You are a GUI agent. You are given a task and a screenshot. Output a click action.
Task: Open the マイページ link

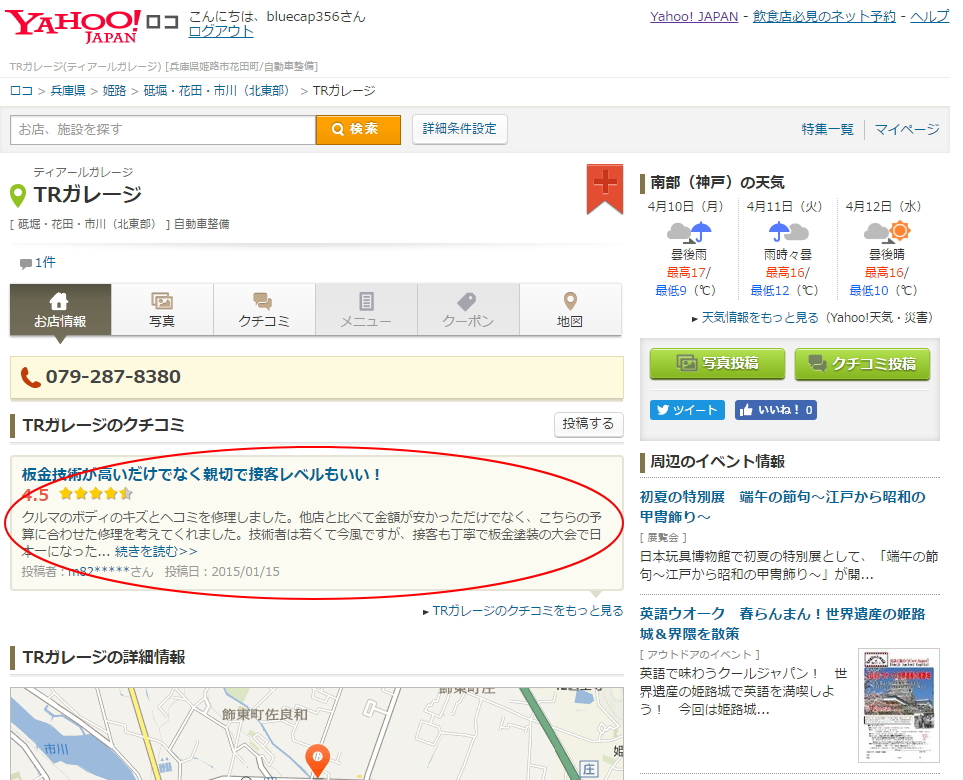pos(906,129)
